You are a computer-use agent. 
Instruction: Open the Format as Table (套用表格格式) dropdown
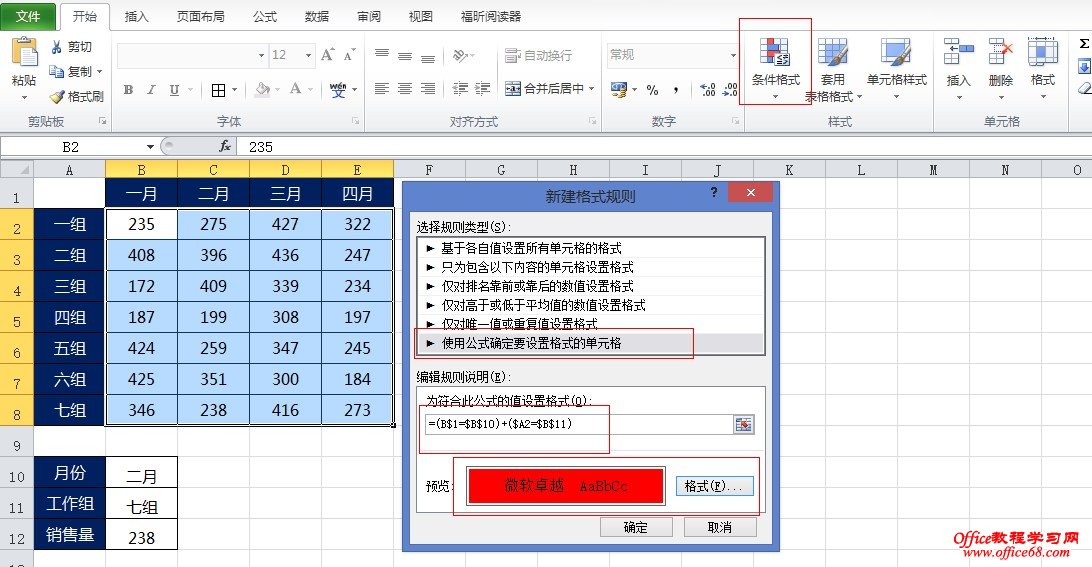(832, 70)
